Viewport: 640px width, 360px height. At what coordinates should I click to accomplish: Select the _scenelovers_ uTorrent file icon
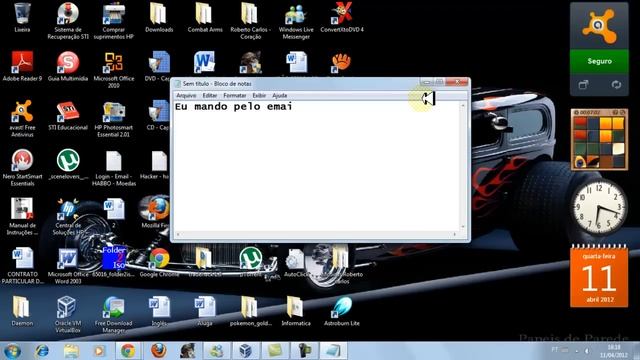click(68, 164)
